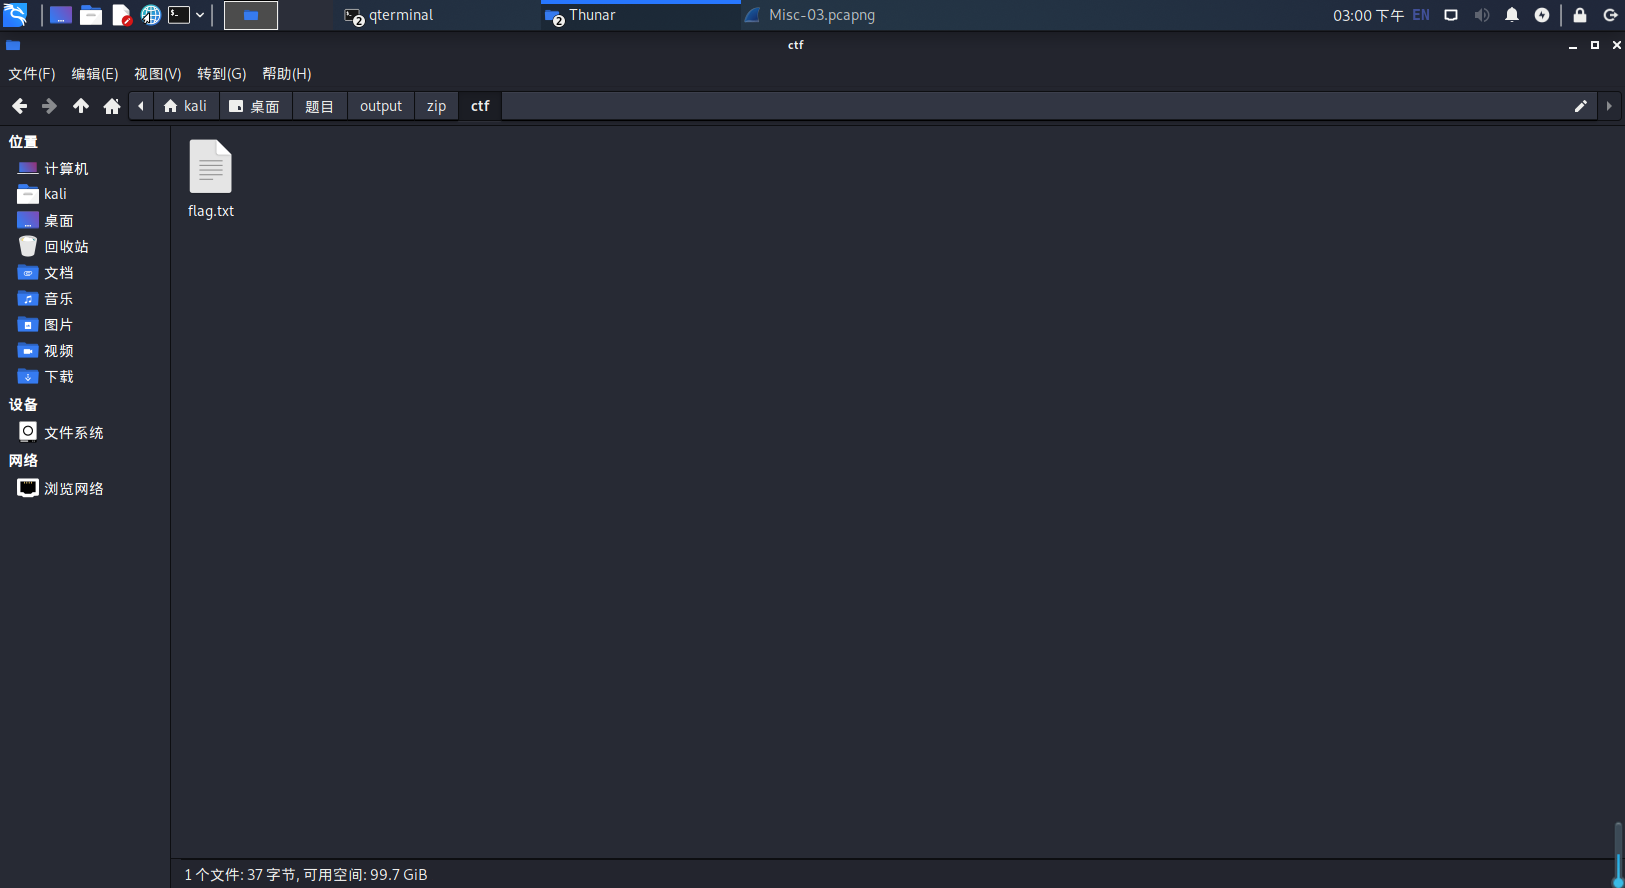Click the 题目 path bar button
This screenshot has width=1625, height=888.
(320, 106)
